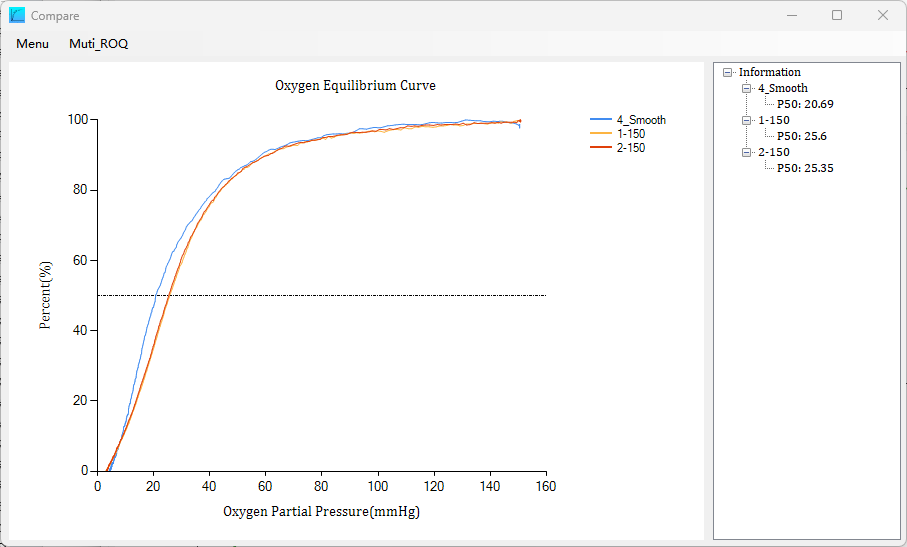Click the 60 tick on the Y axis
Screen dimensions: 907x547
pos(80,260)
